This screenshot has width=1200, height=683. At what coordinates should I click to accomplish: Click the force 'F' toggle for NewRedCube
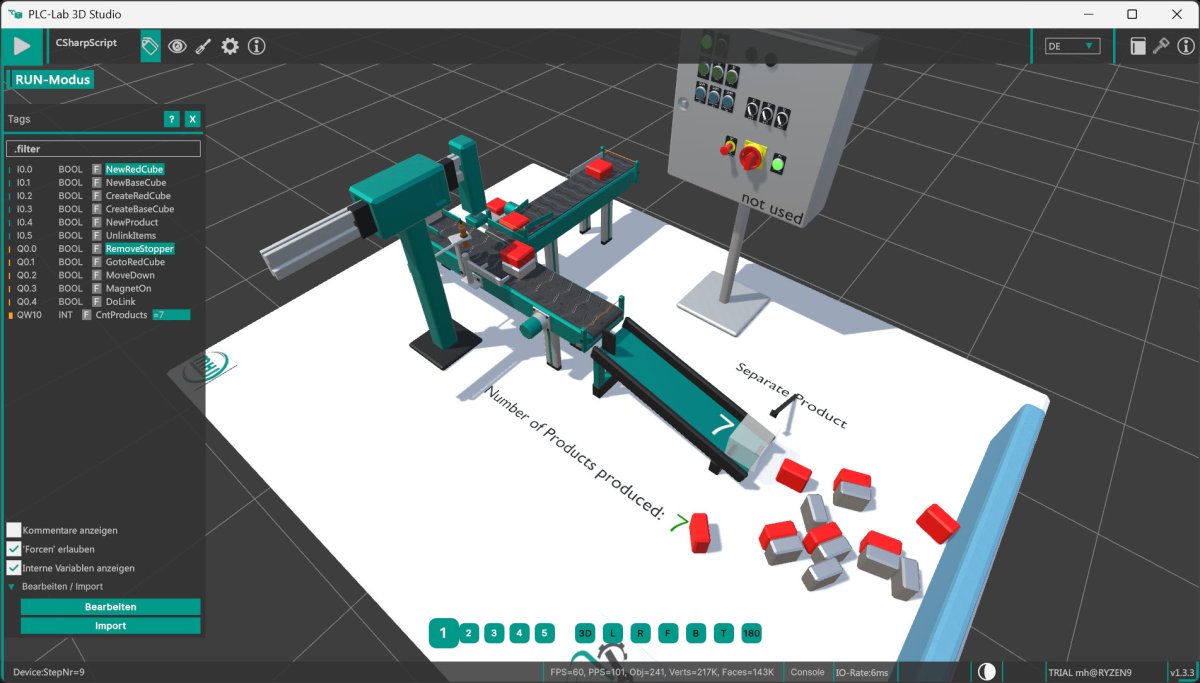pyautogui.click(x=97, y=170)
